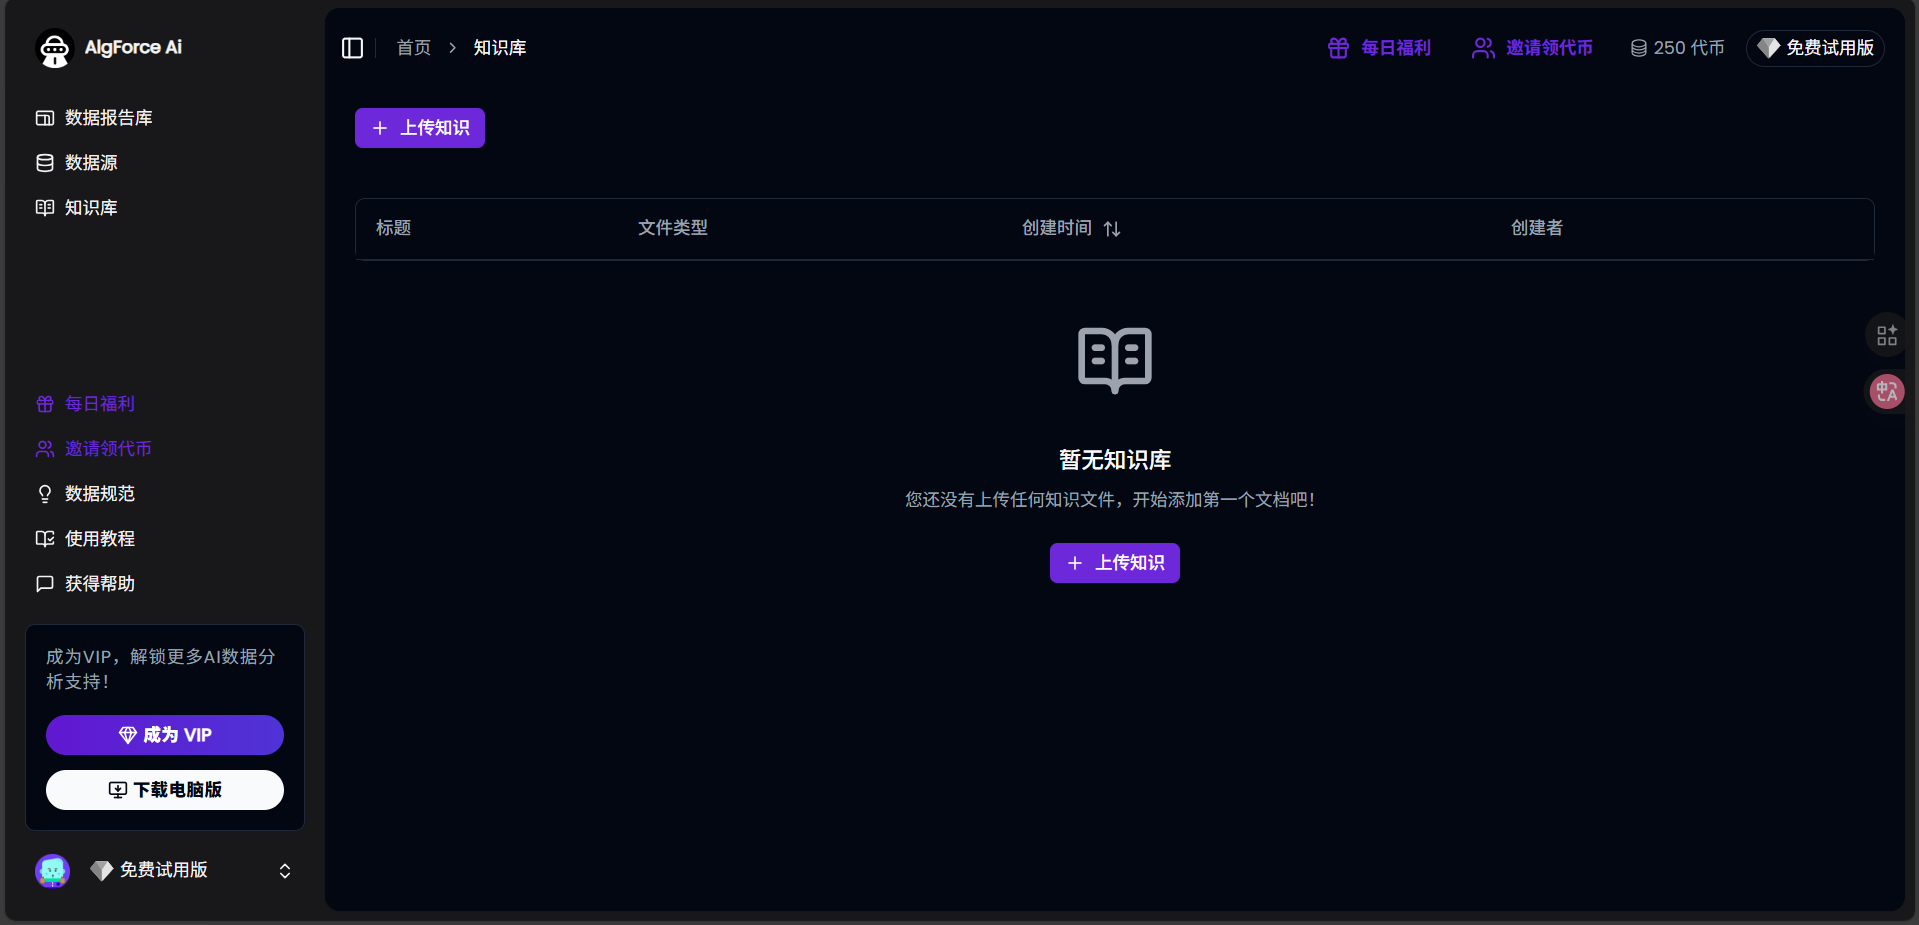Expand the account plan chevron selector
This screenshot has width=1919, height=925.
pos(285,871)
